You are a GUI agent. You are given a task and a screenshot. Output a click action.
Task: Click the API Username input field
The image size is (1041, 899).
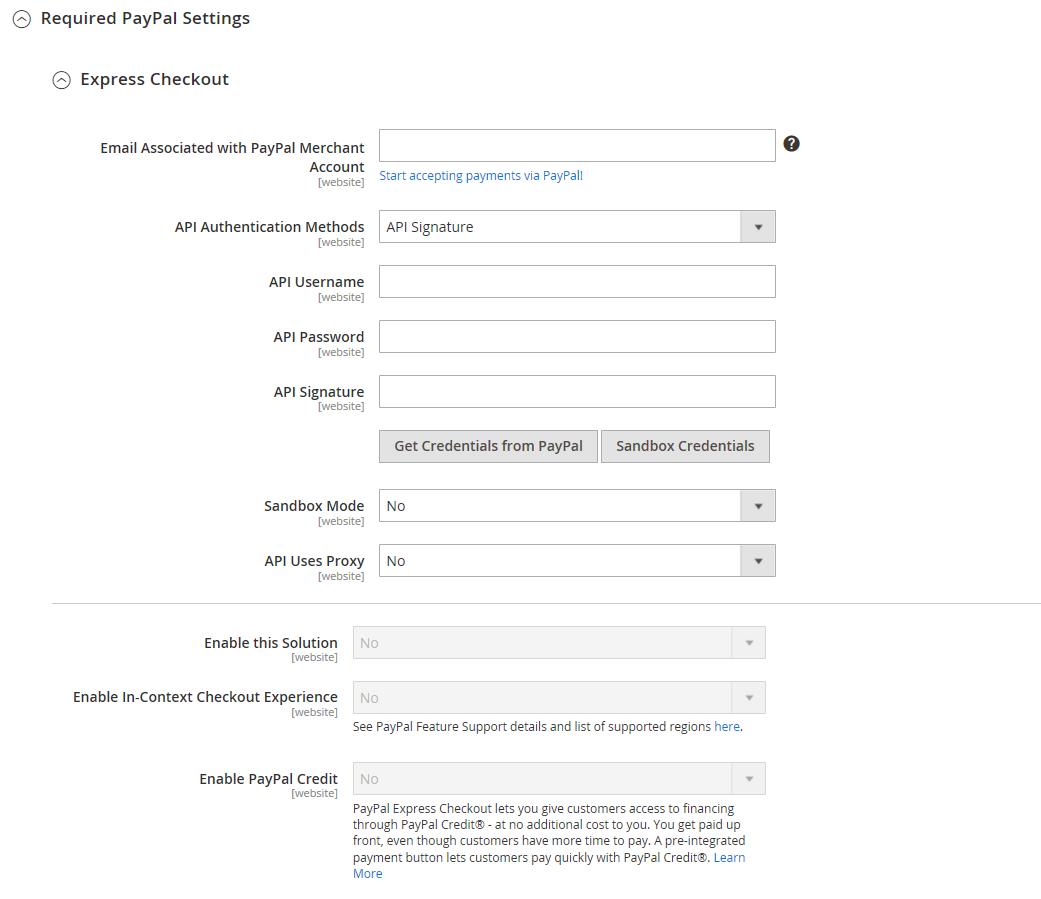point(577,281)
